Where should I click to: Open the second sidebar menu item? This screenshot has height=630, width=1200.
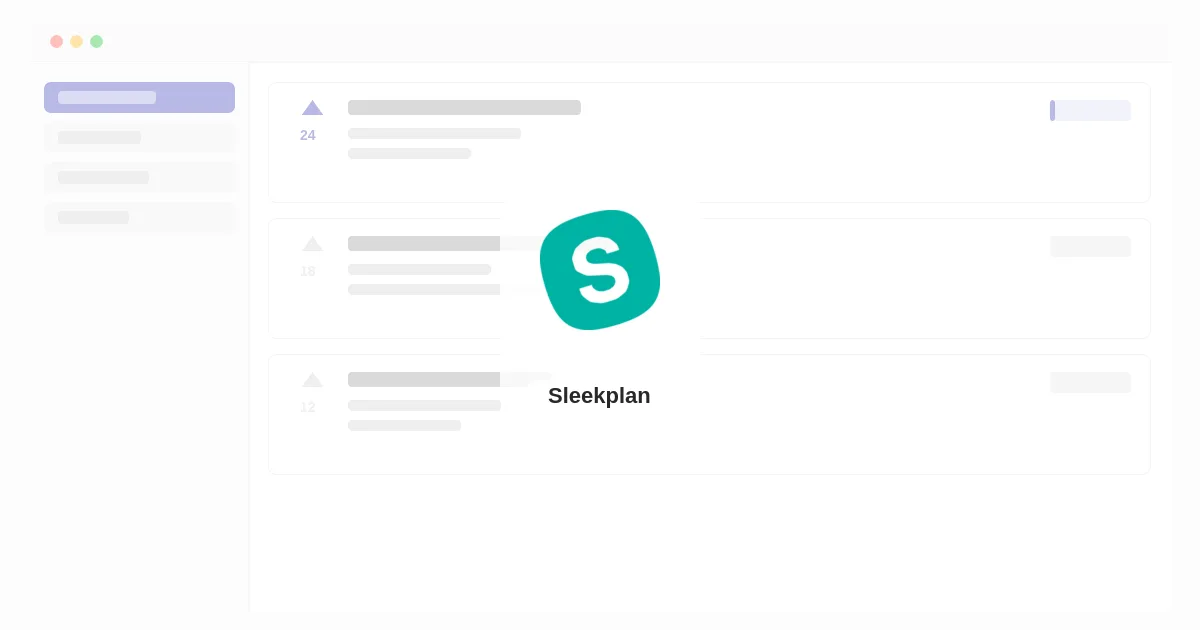click(139, 137)
